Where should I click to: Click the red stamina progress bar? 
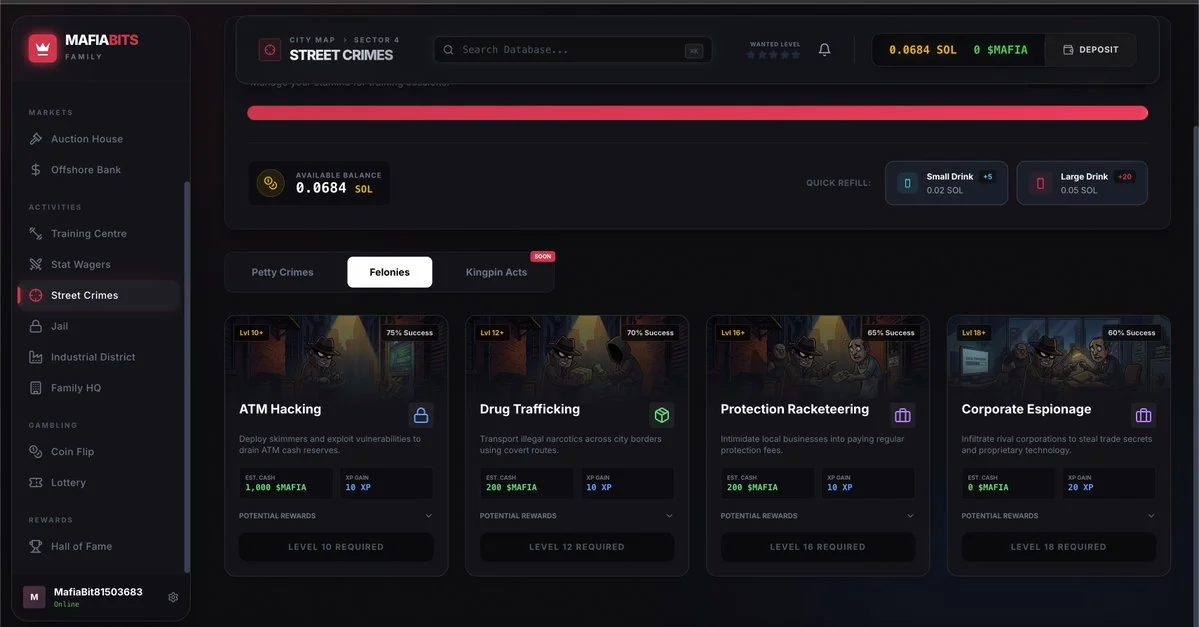click(697, 113)
